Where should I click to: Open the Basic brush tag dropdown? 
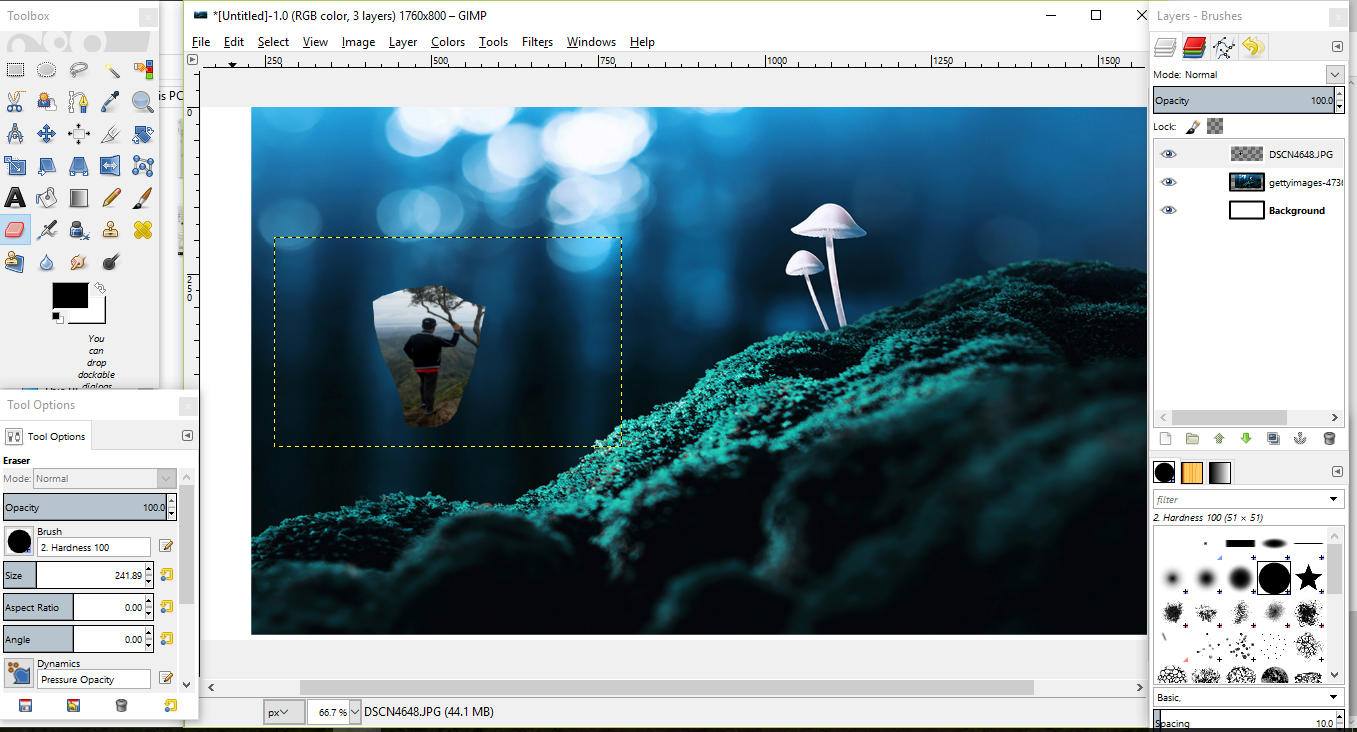(x=1334, y=697)
